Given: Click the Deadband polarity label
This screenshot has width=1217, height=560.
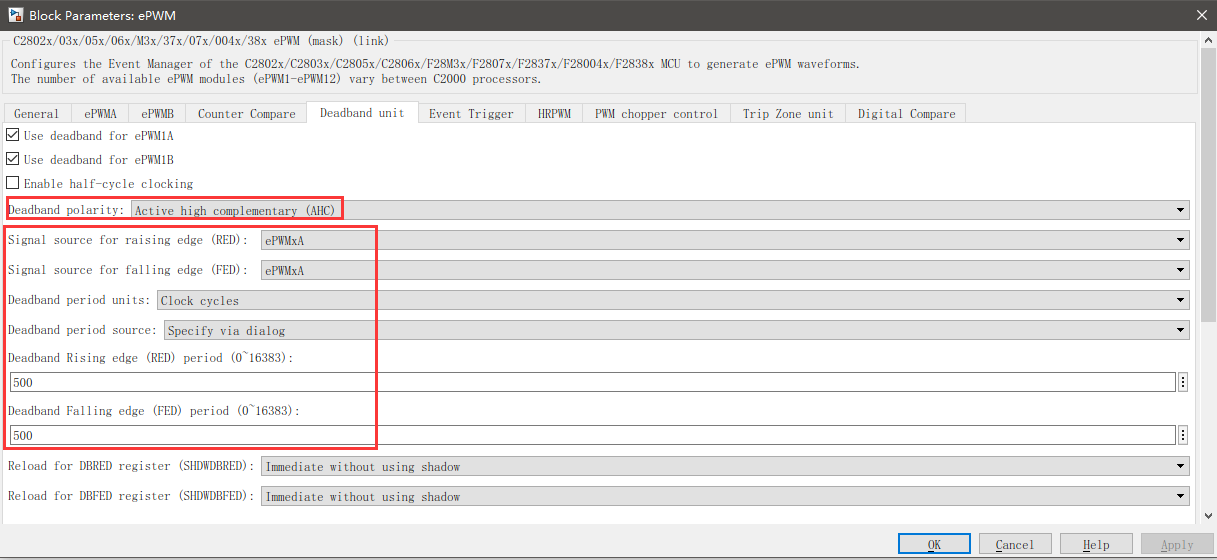Looking at the screenshot, I should click(67, 210).
